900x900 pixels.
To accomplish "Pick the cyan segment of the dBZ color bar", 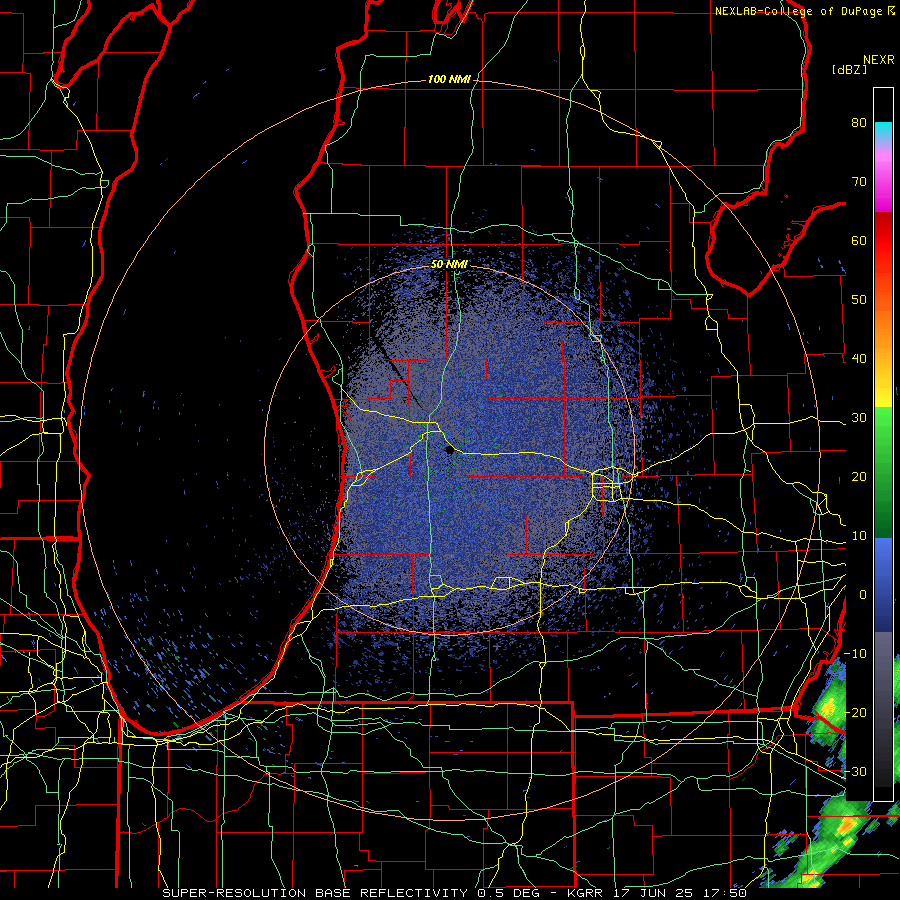I will pos(883,131).
